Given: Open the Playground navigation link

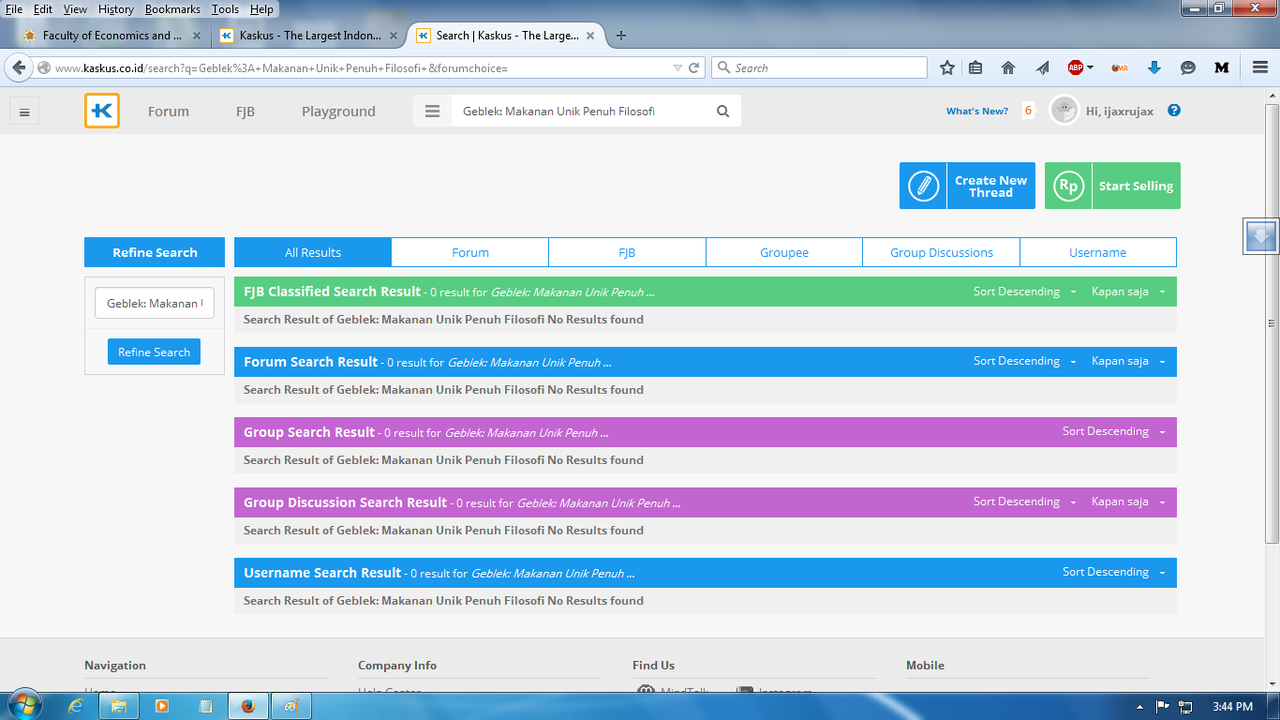Looking at the screenshot, I should 338,111.
